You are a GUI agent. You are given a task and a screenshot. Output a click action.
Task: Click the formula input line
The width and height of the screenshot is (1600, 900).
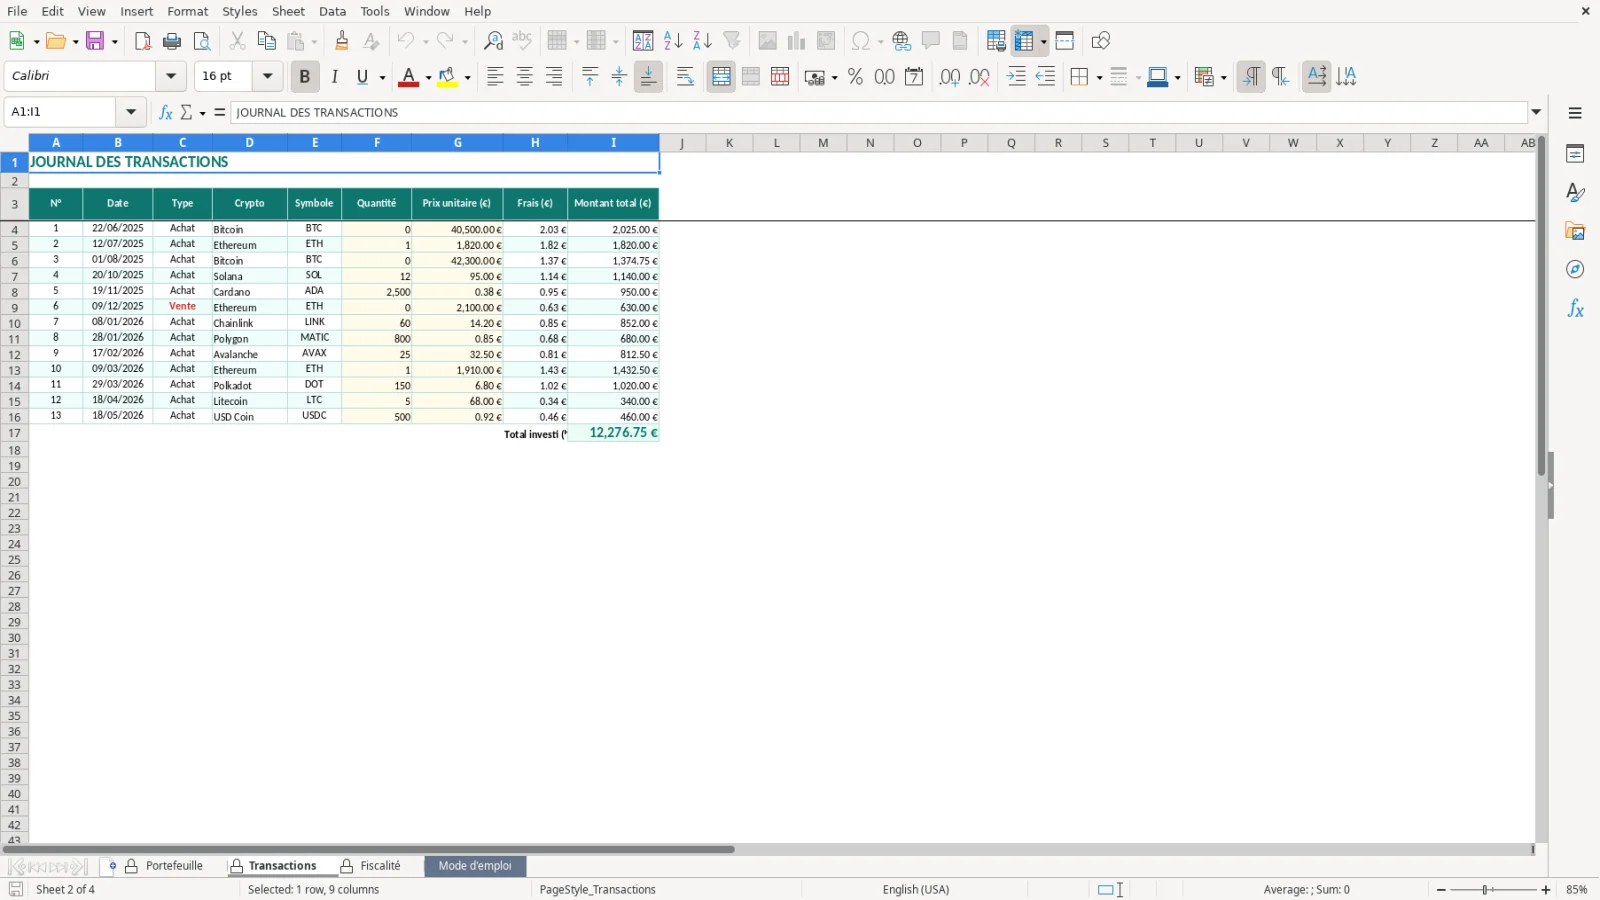click(879, 112)
